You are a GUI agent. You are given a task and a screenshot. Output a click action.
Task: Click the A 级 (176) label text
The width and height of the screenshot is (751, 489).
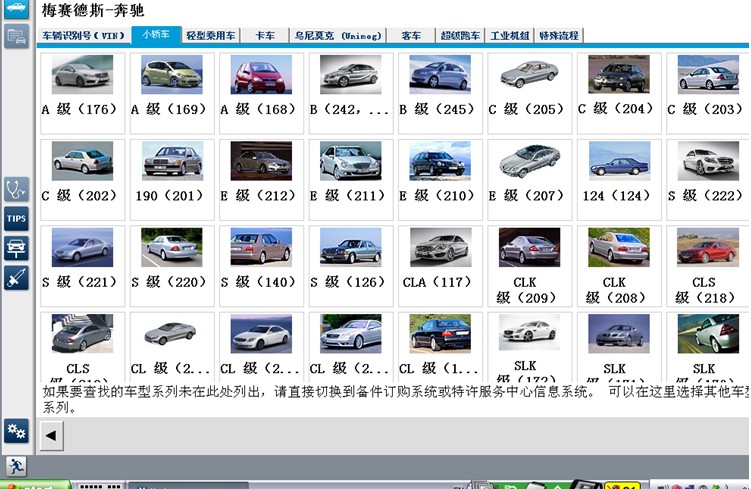pos(79,109)
